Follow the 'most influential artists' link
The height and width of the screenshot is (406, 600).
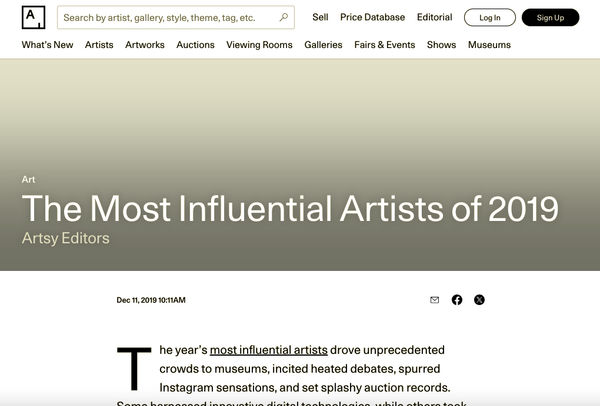268,350
